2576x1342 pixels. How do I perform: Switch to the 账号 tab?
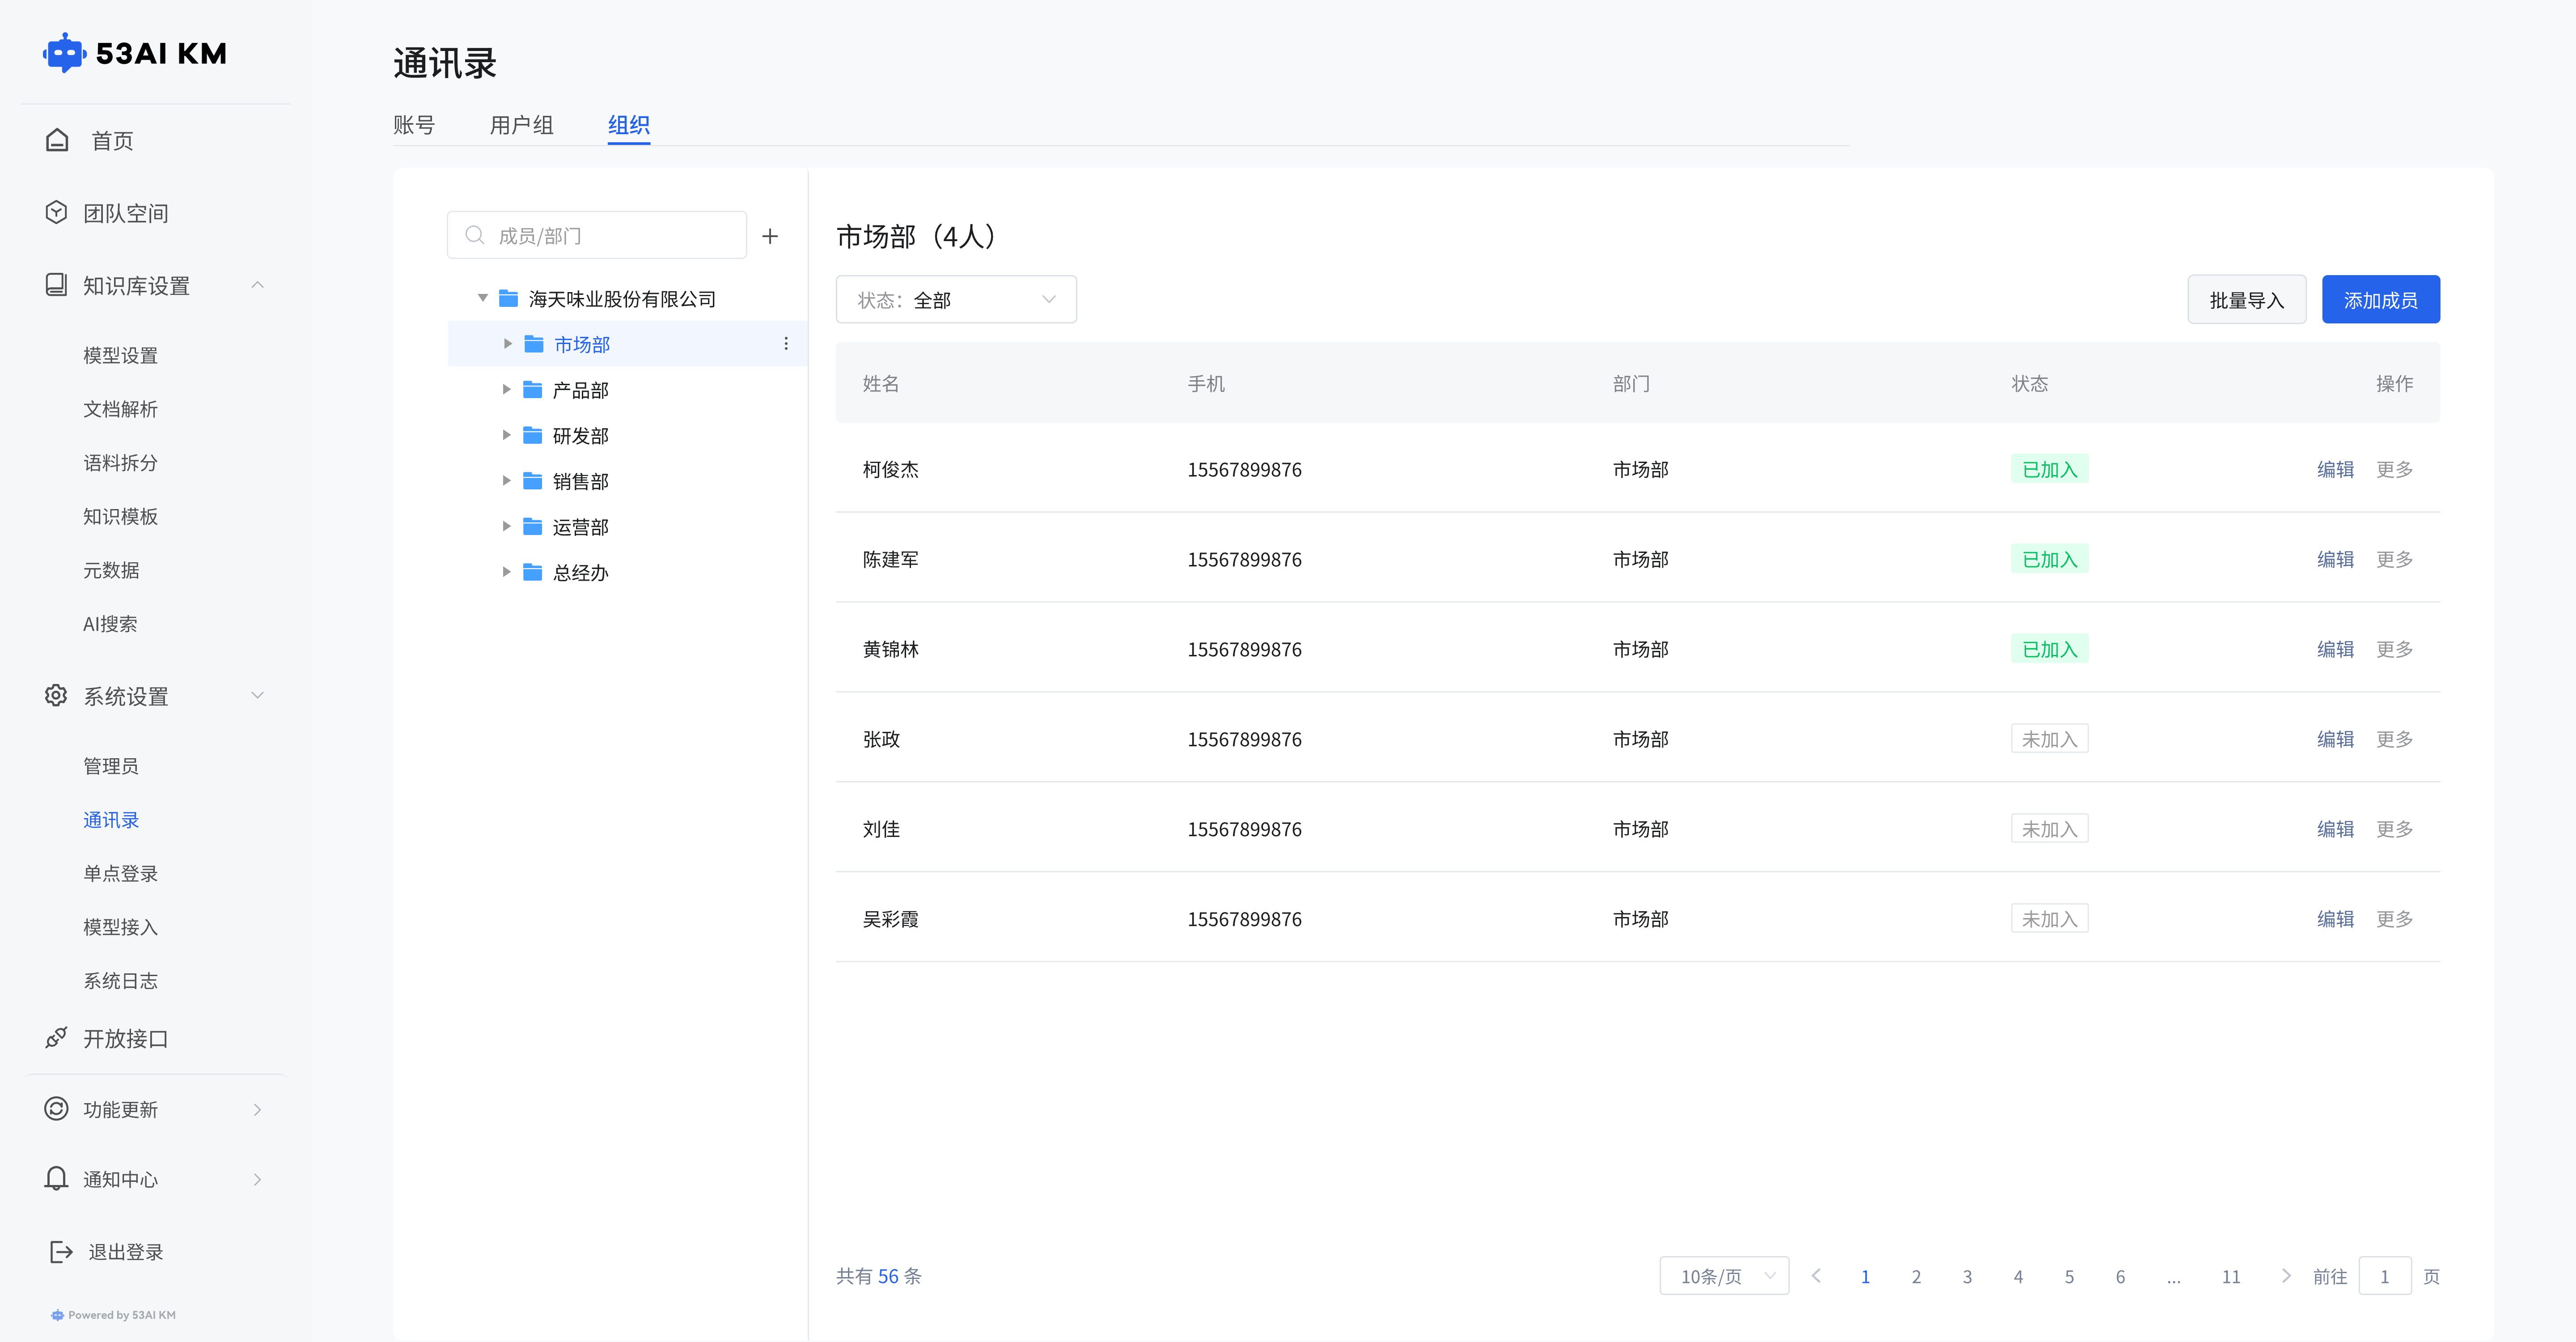pos(414,125)
